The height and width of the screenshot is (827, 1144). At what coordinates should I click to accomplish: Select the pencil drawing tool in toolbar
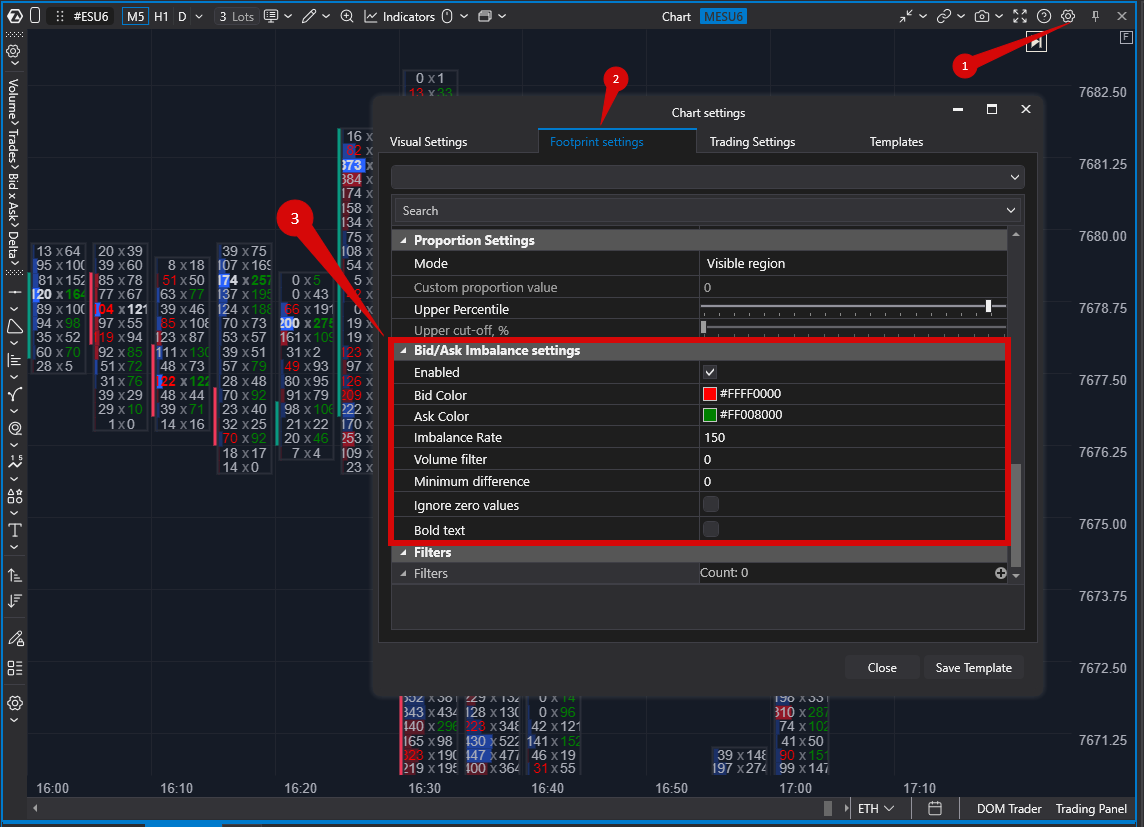pyautogui.click(x=309, y=16)
